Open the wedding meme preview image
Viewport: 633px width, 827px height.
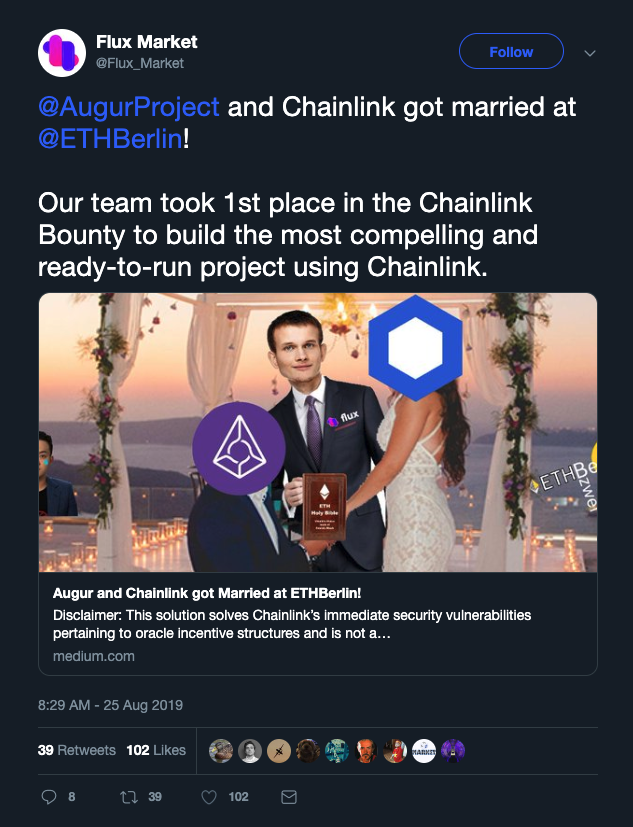click(x=318, y=432)
